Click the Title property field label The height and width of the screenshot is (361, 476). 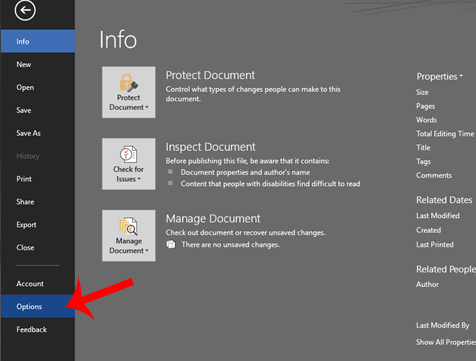coord(423,147)
